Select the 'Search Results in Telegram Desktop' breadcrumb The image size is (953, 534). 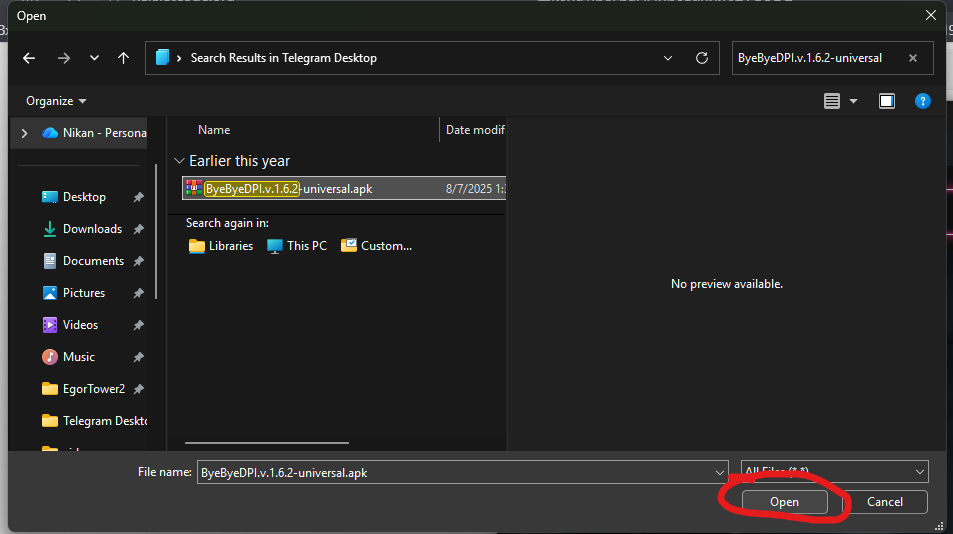284,58
